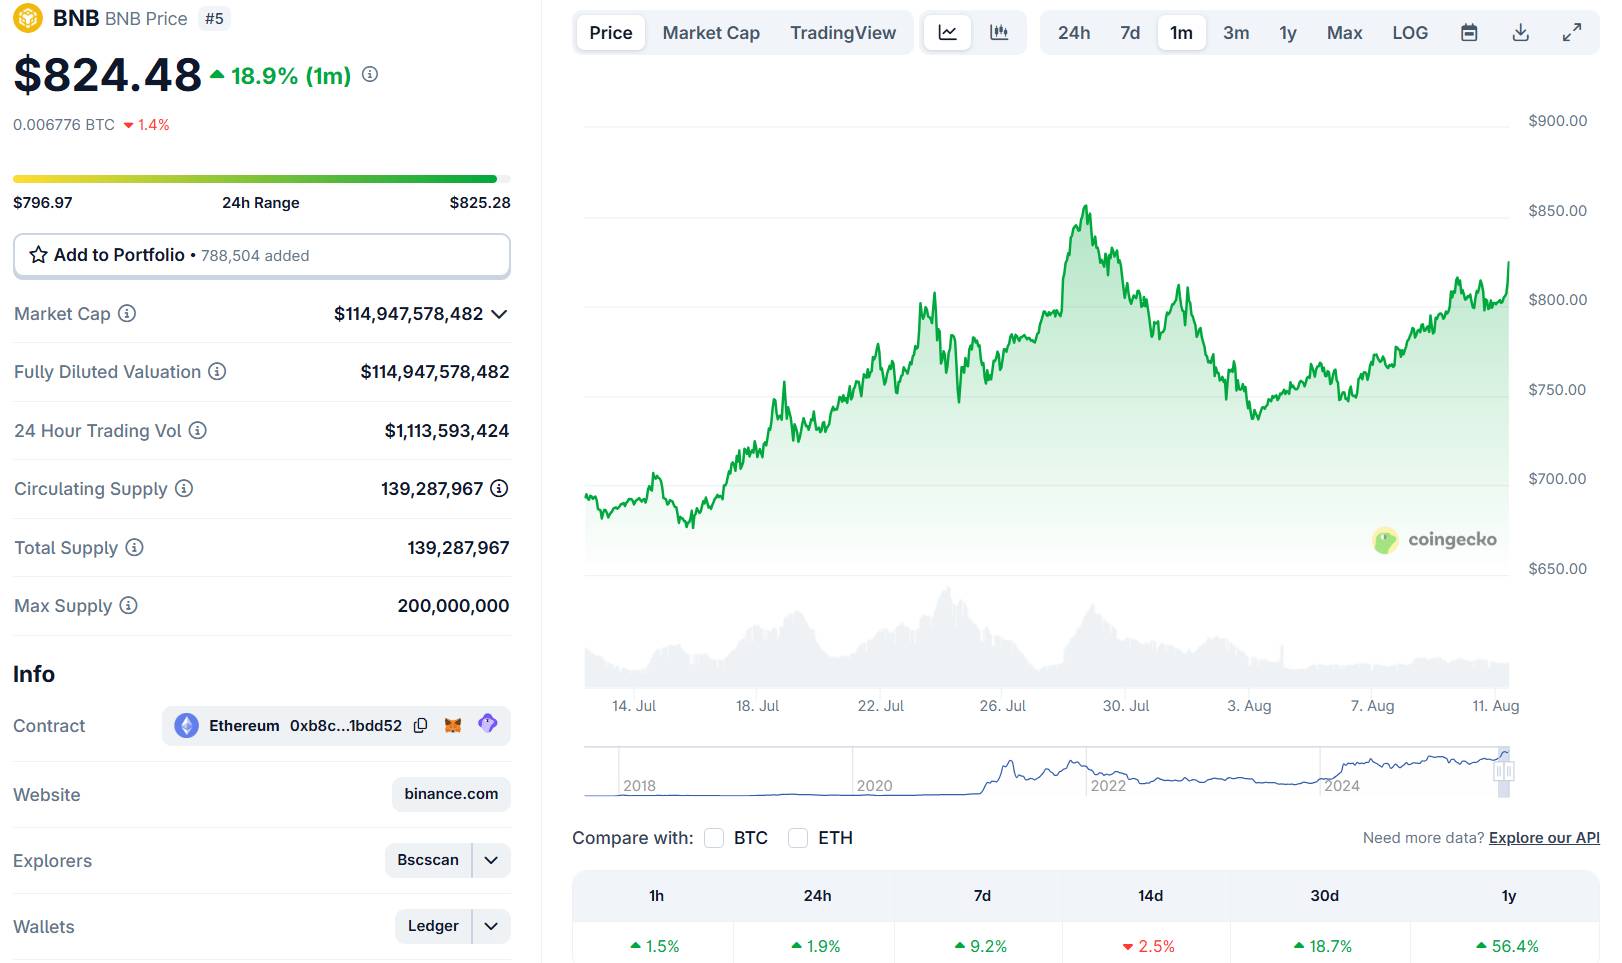
Task: Switch to line chart view icon
Action: [947, 33]
